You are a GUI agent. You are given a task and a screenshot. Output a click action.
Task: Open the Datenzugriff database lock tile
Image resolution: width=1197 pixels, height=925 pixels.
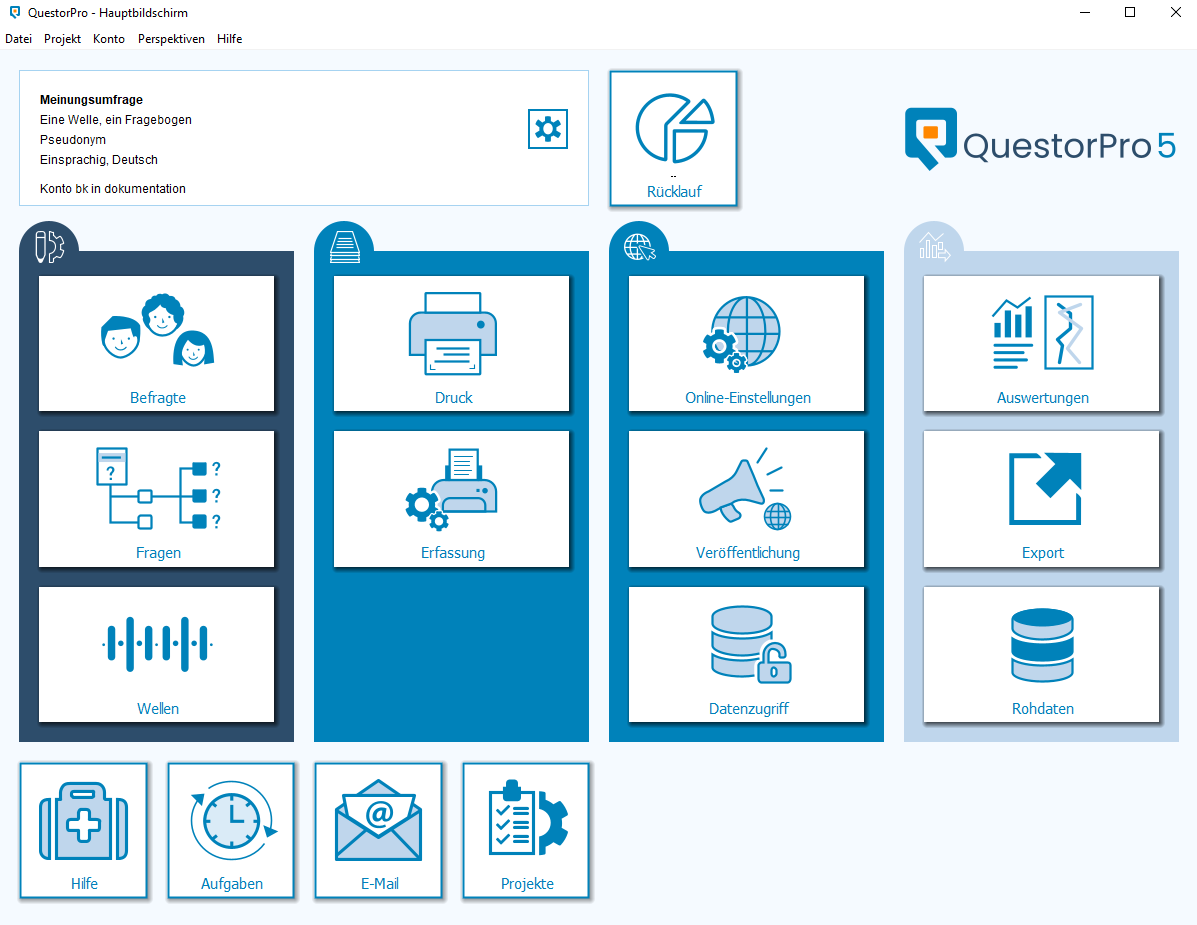point(747,654)
